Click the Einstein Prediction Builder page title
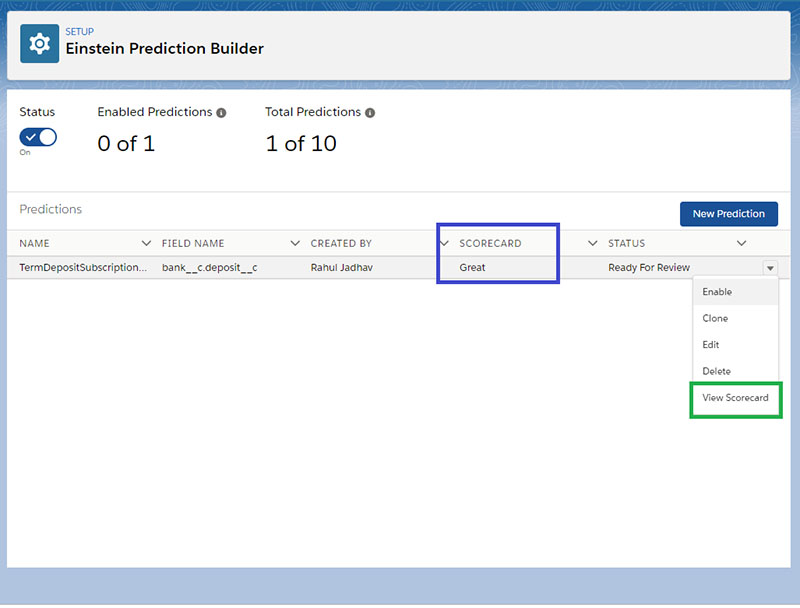This screenshot has width=800, height=608. click(164, 48)
